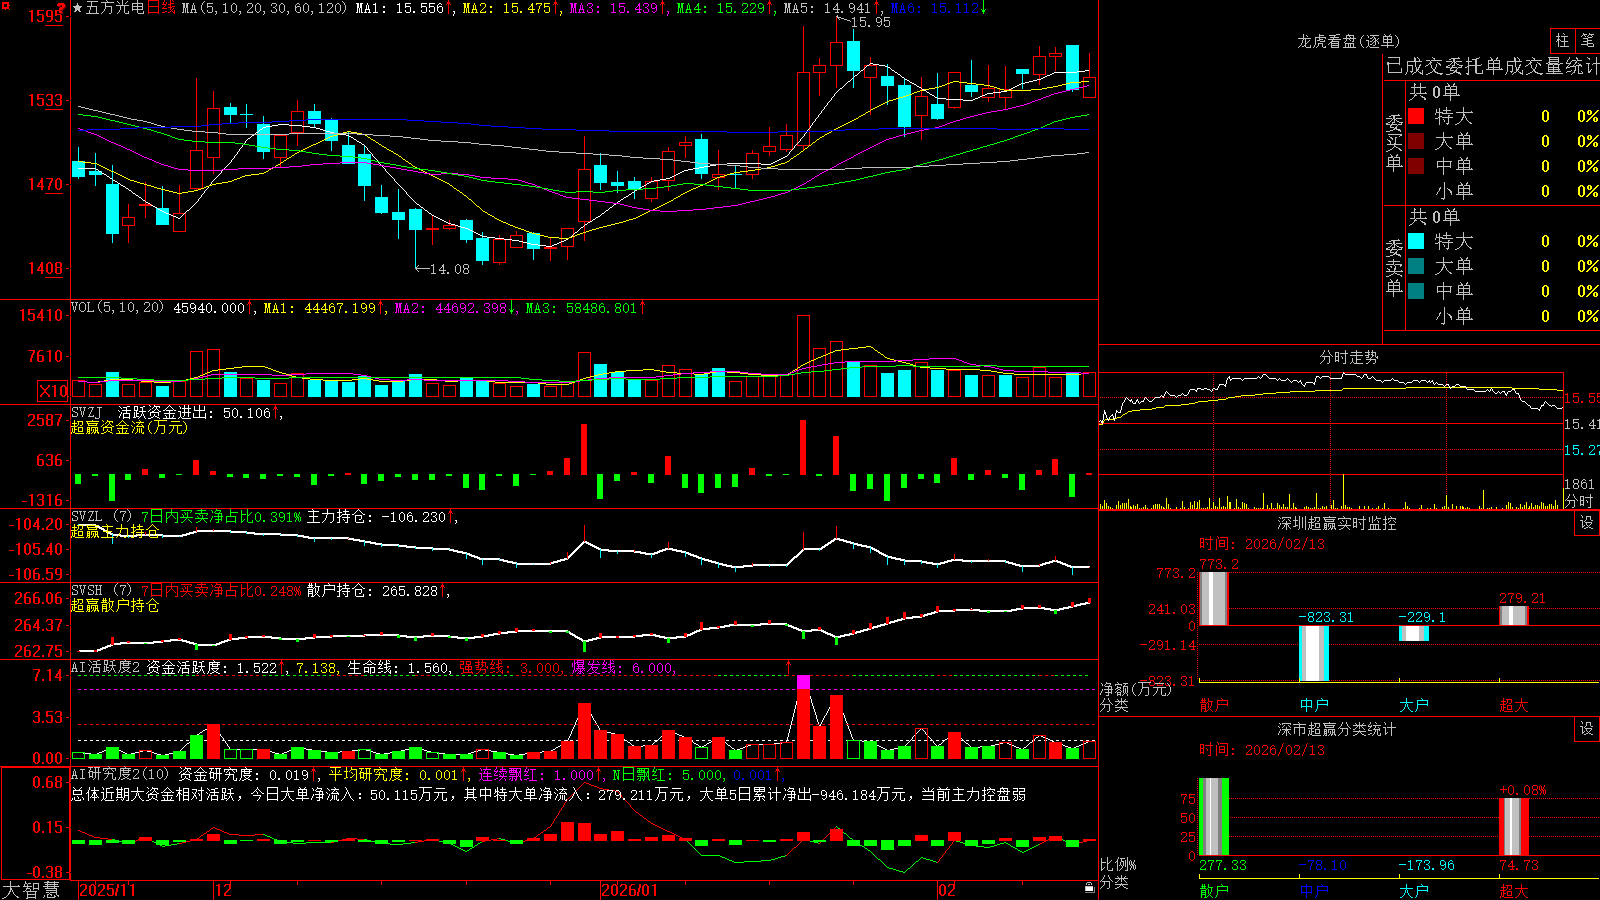Click the 深圳超赢实时监控 panel title
This screenshot has height=900, width=1600.
click(1337, 523)
